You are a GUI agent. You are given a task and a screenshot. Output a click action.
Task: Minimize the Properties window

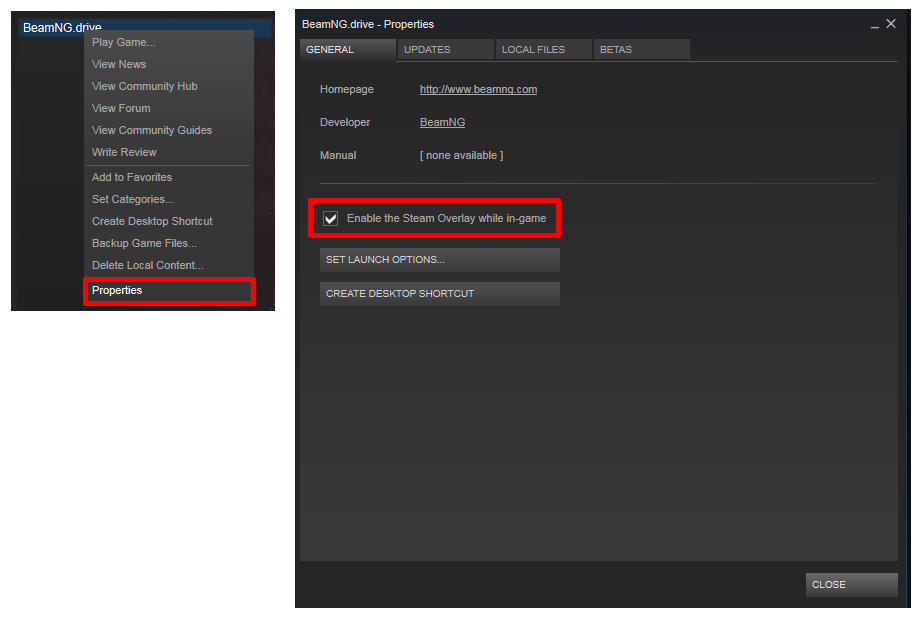click(x=875, y=25)
